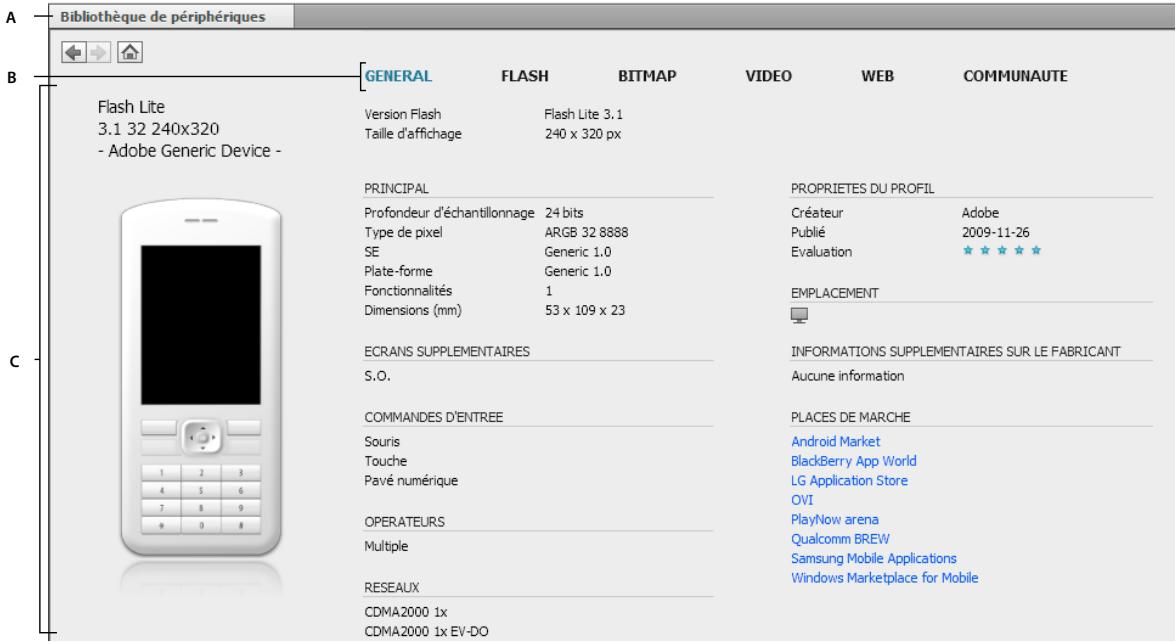Viewport: 1176px width, 643px height.
Task: Click the back arrow navigation icon
Action: click(74, 53)
